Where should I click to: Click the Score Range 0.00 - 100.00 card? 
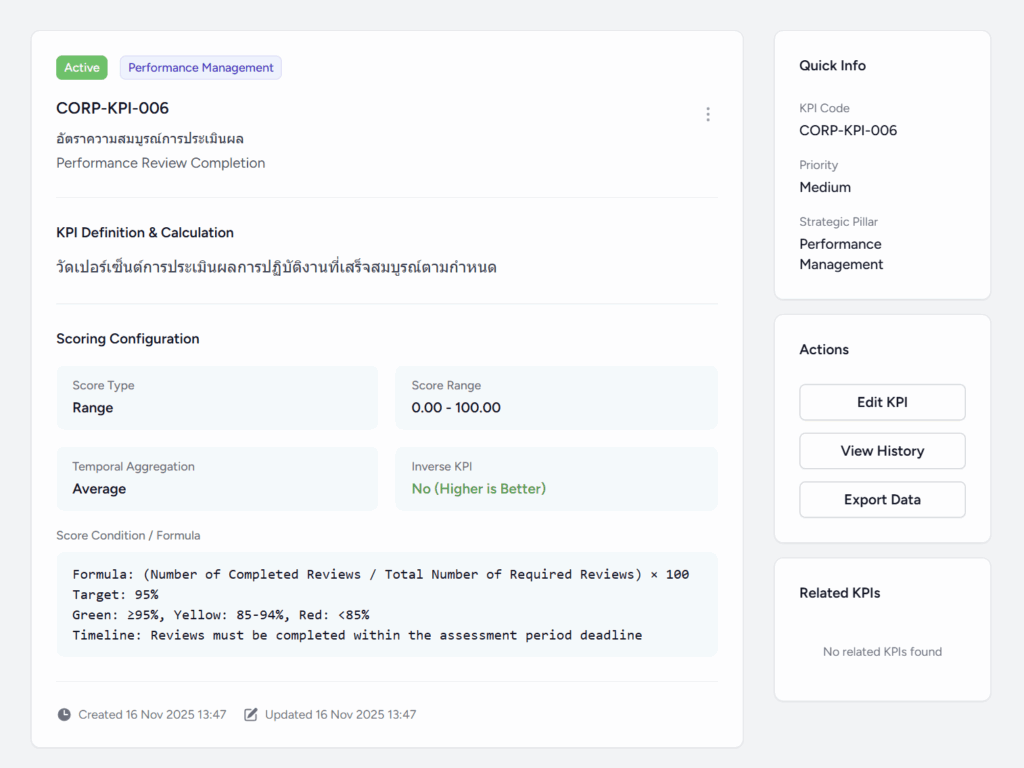pos(556,398)
